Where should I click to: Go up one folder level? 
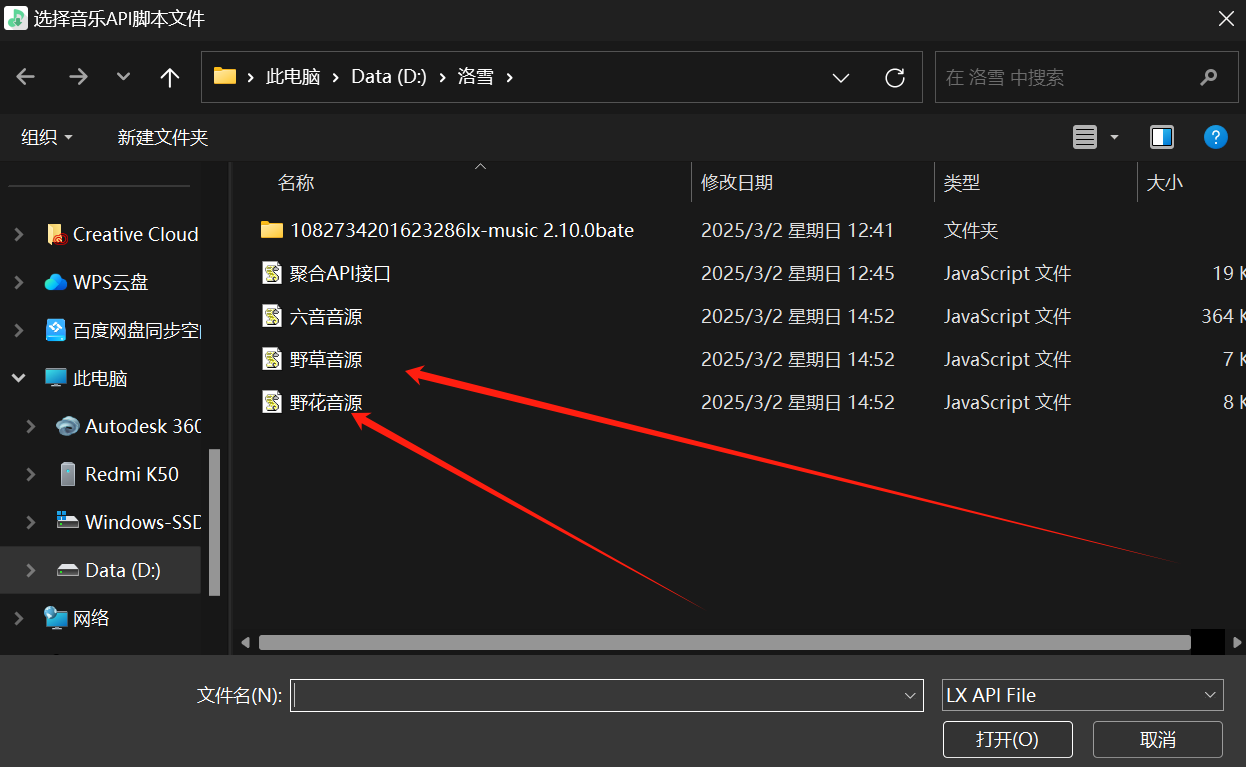pyautogui.click(x=170, y=77)
